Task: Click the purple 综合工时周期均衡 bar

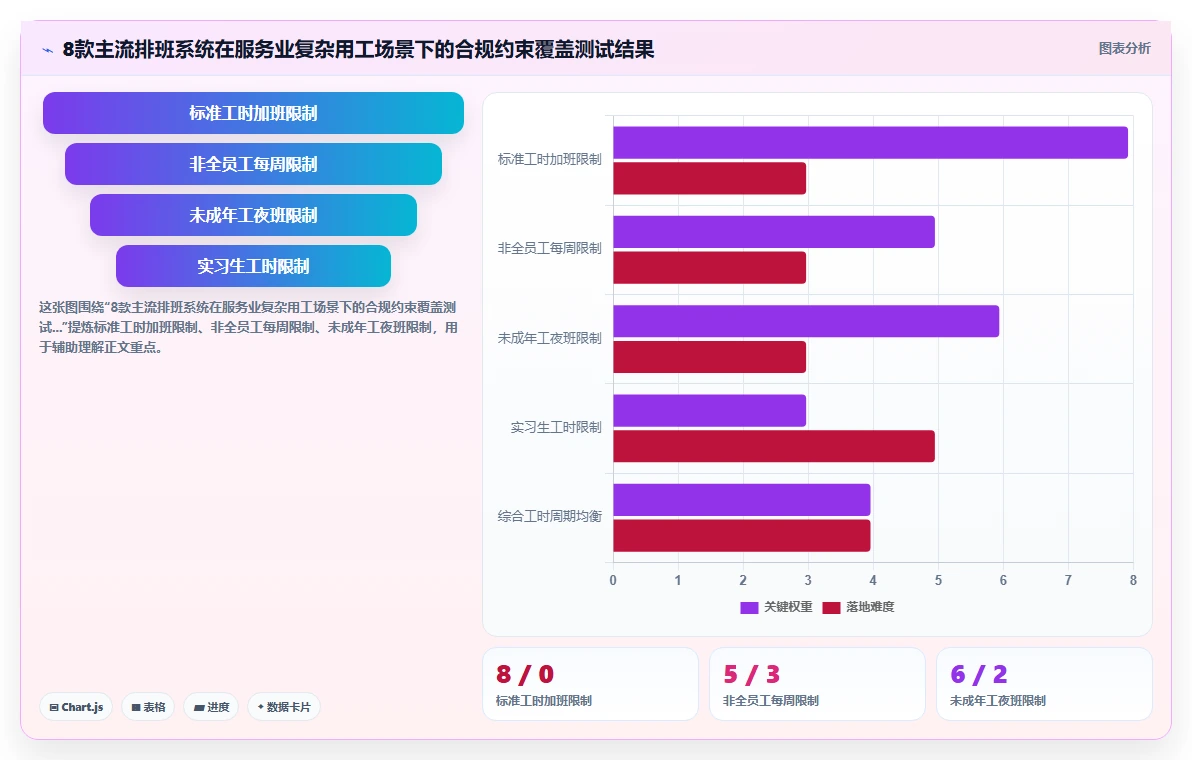Action: click(742, 500)
